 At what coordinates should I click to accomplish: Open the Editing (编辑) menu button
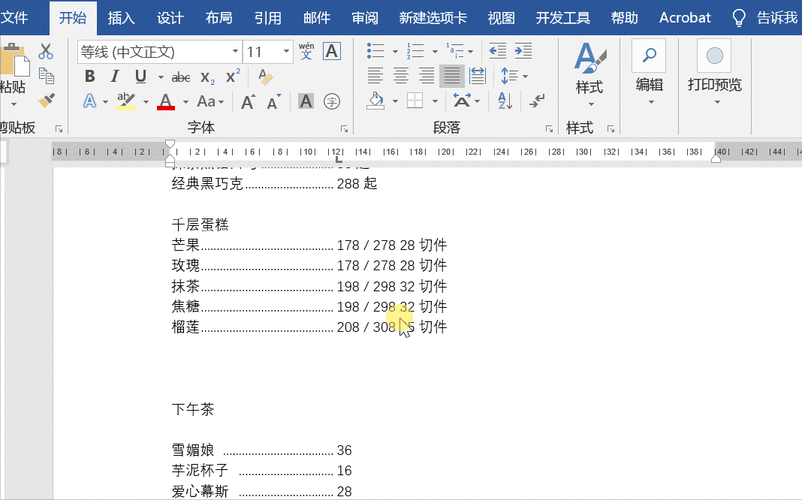649,73
